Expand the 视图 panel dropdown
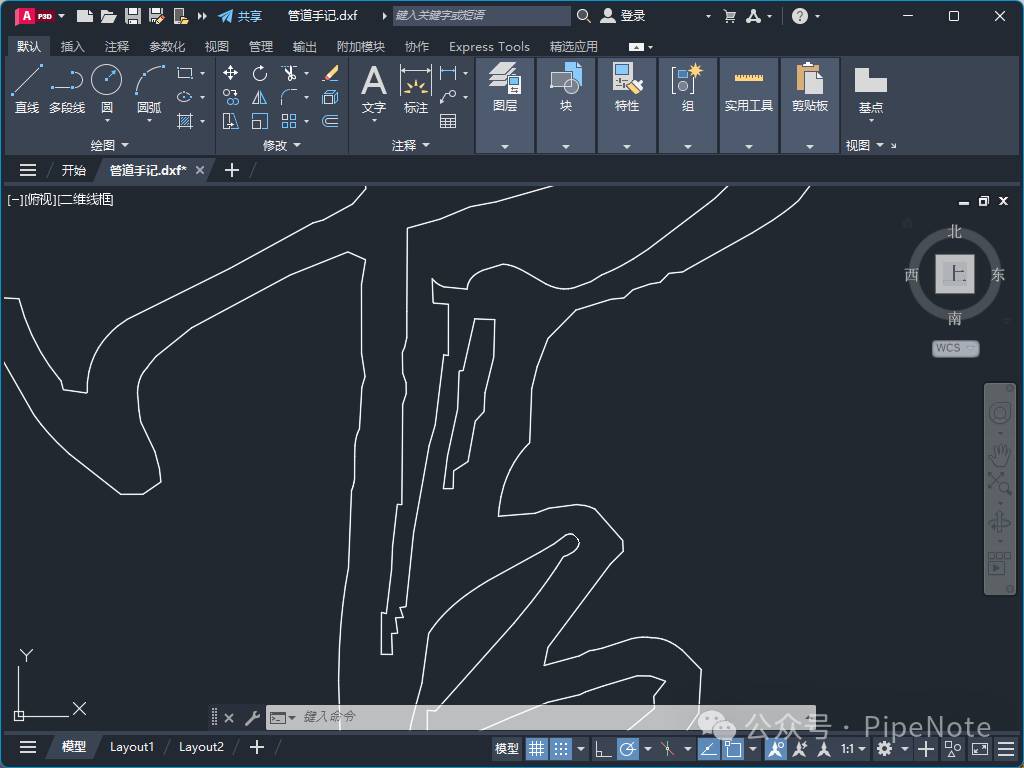Image resolution: width=1024 pixels, height=768 pixels. [865, 145]
